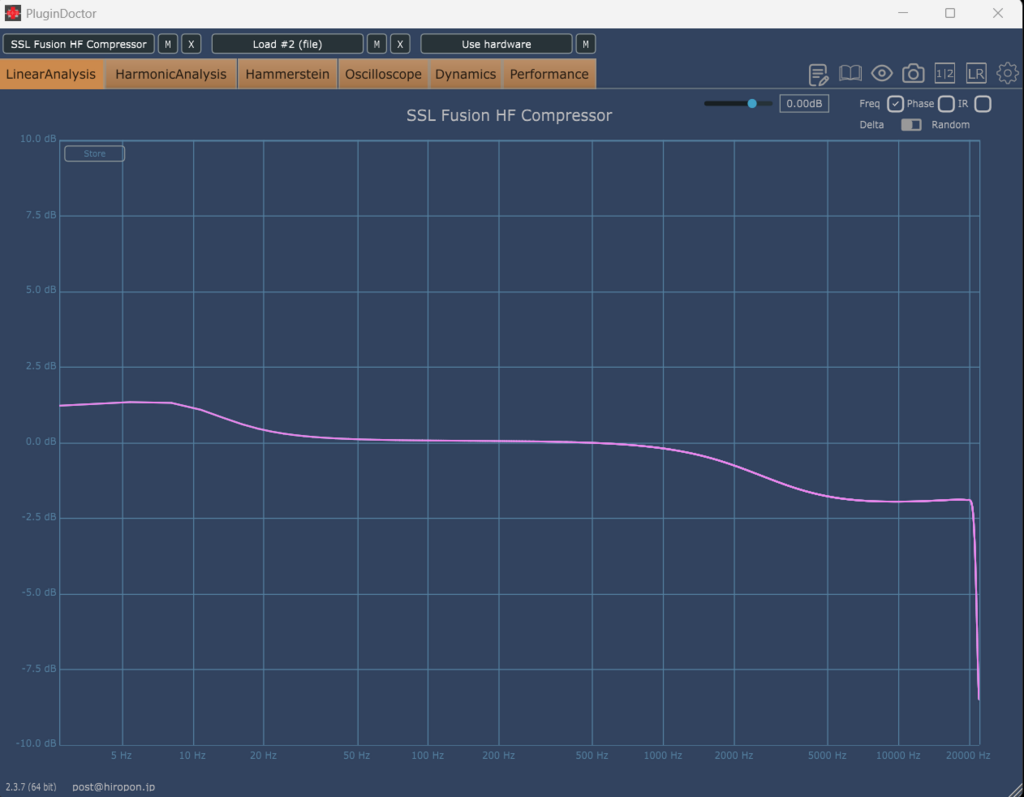
Task: Open the Hammerstein tab
Action: pos(287,74)
